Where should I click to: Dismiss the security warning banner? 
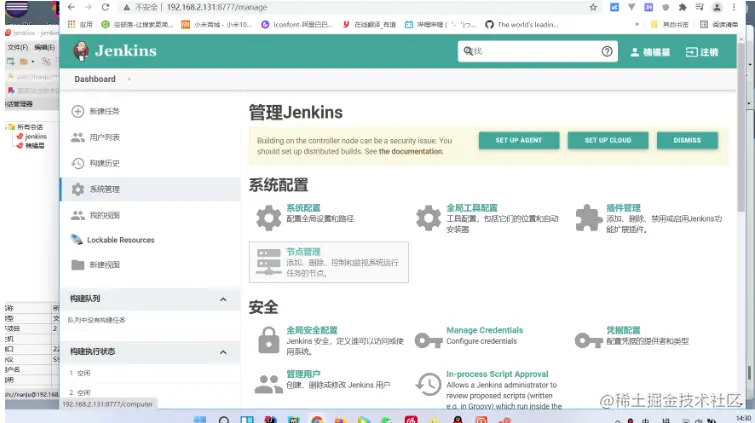[x=687, y=140]
